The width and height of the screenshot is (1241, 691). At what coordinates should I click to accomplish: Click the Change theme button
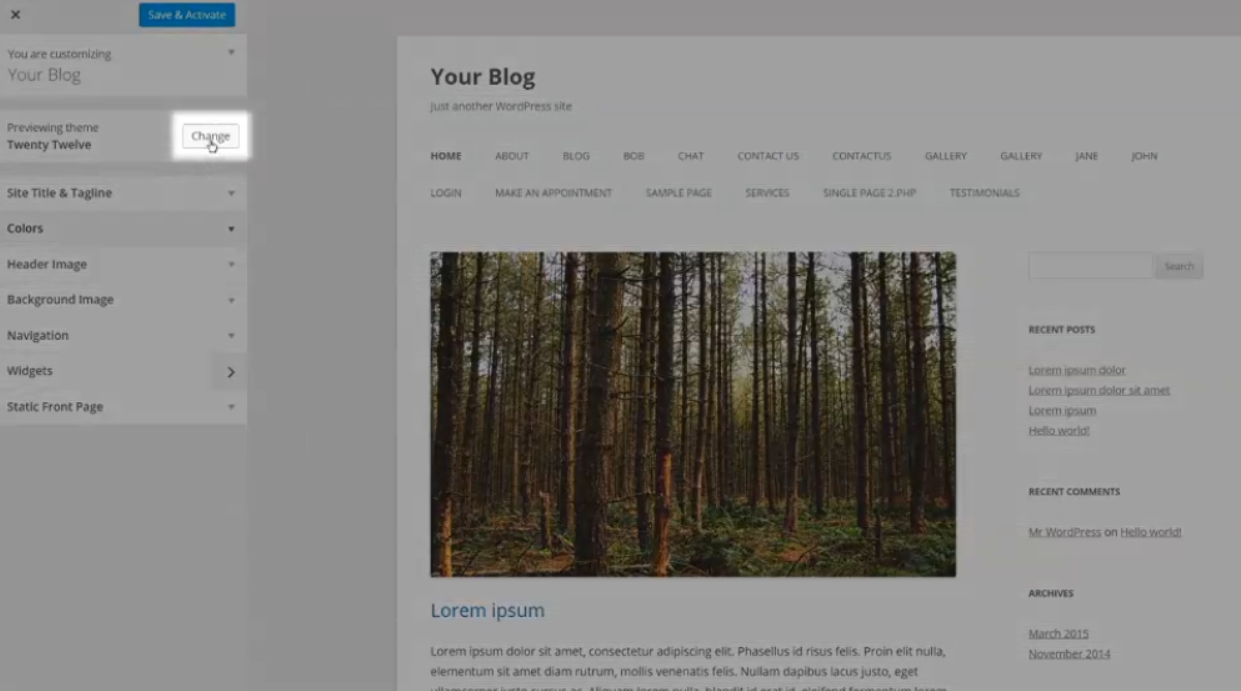tap(210, 136)
